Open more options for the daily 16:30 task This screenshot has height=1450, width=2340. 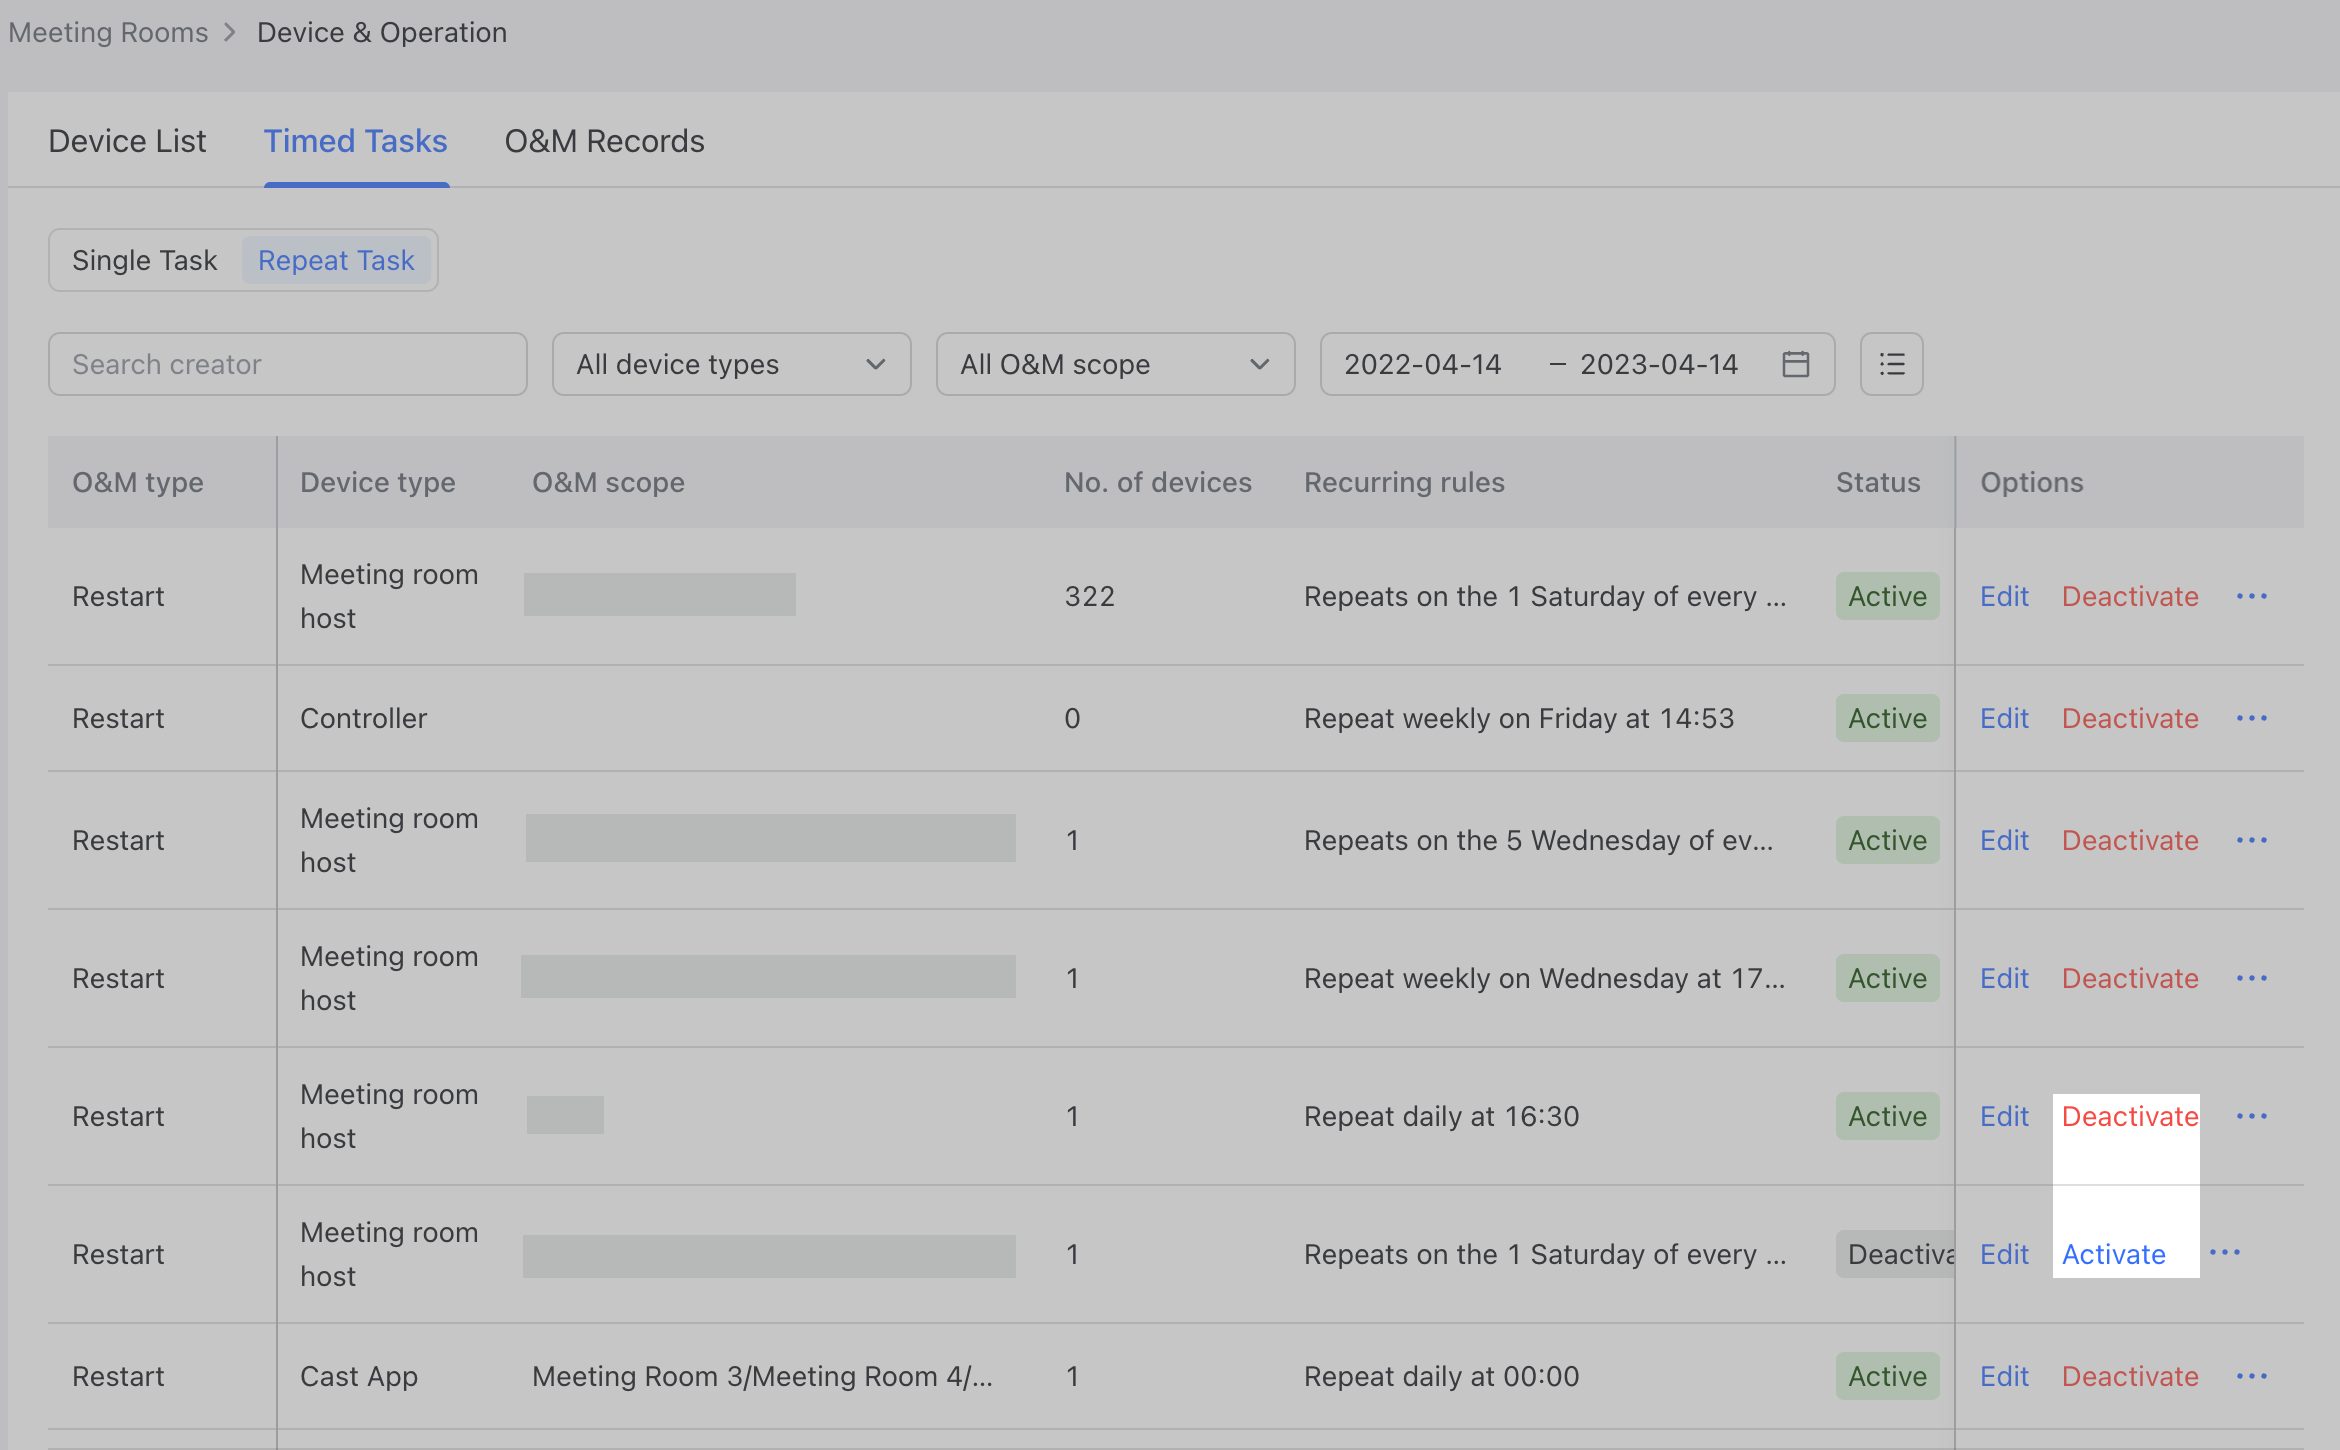[x=2251, y=1116]
